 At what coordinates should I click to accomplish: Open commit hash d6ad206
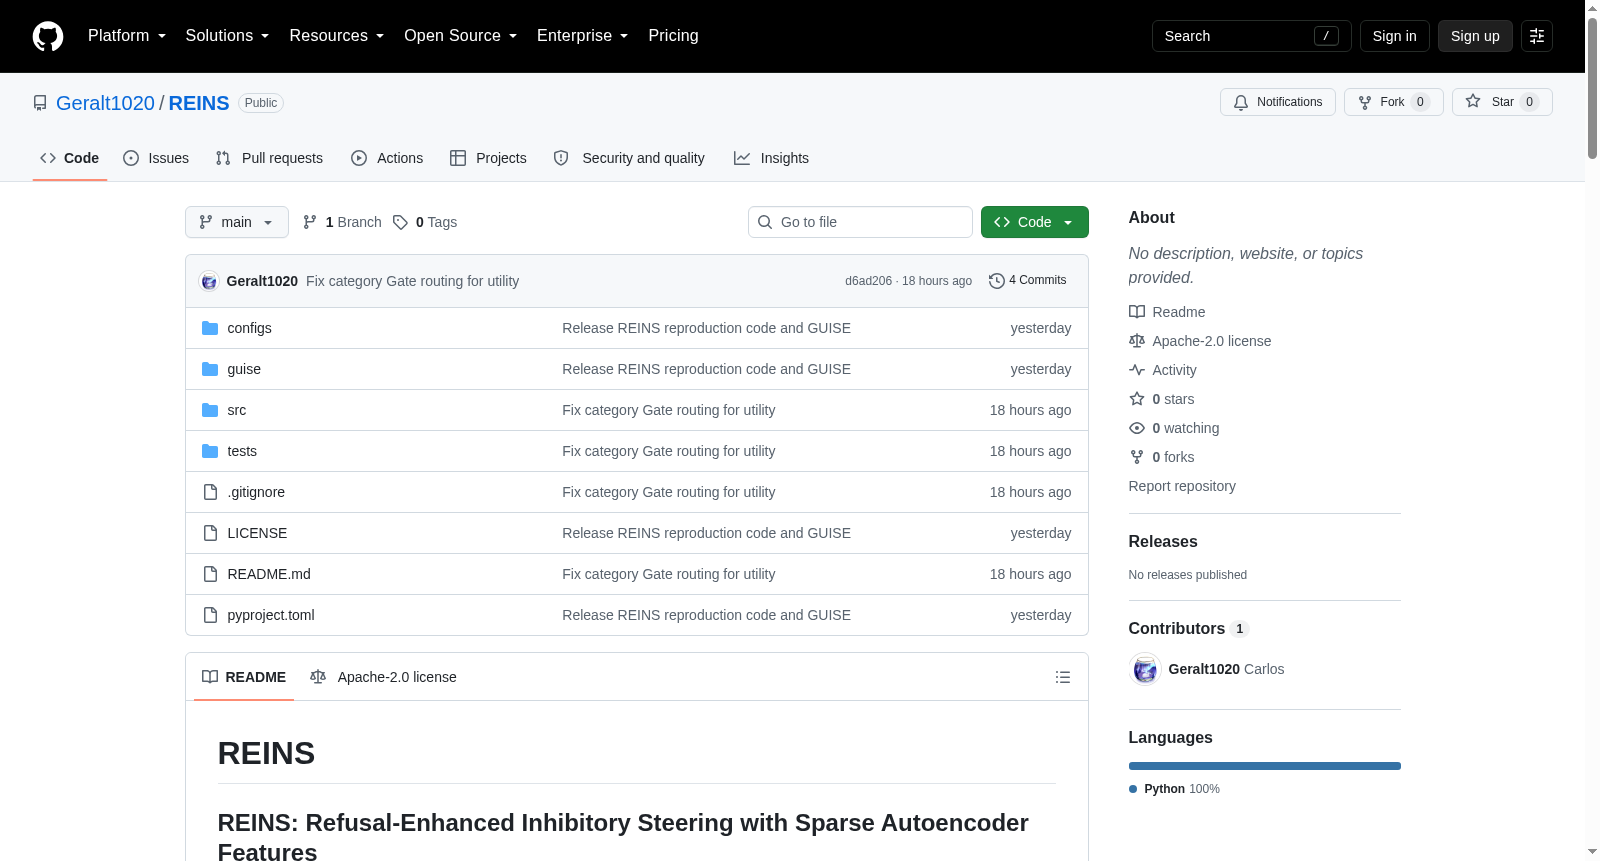click(x=868, y=281)
